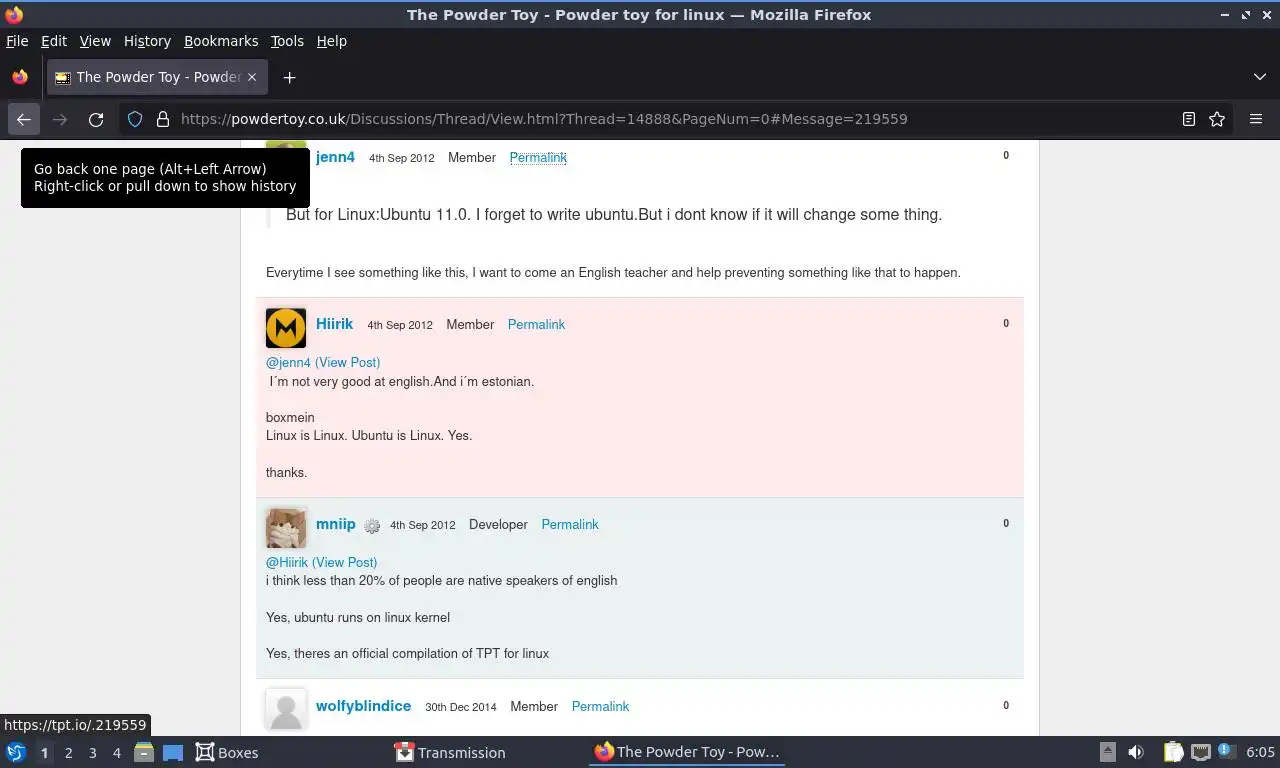Open Permalink for jenn4's post
Viewport: 1280px width, 768px height.
pos(538,158)
